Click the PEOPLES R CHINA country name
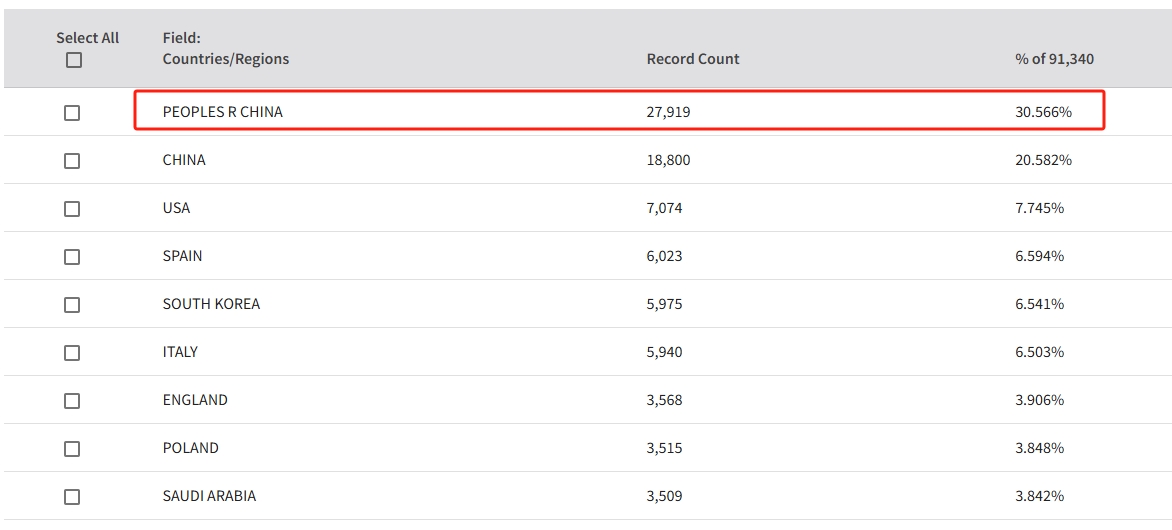The height and width of the screenshot is (530, 1172). (223, 112)
